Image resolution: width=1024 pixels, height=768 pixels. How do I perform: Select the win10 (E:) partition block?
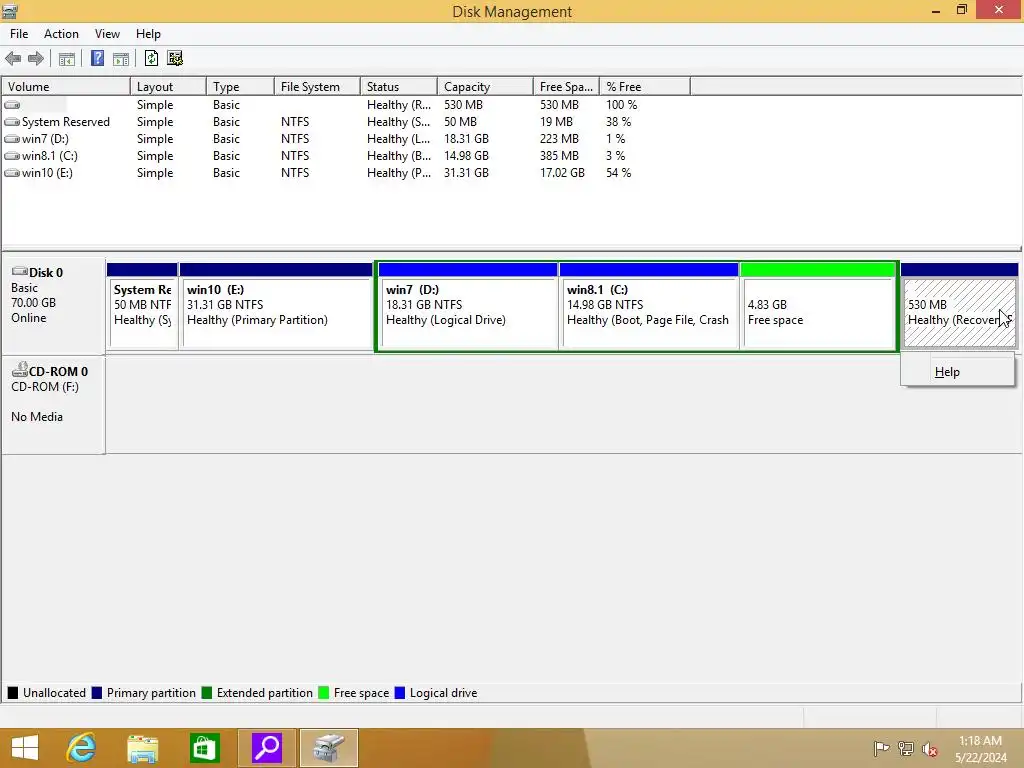pos(276,306)
